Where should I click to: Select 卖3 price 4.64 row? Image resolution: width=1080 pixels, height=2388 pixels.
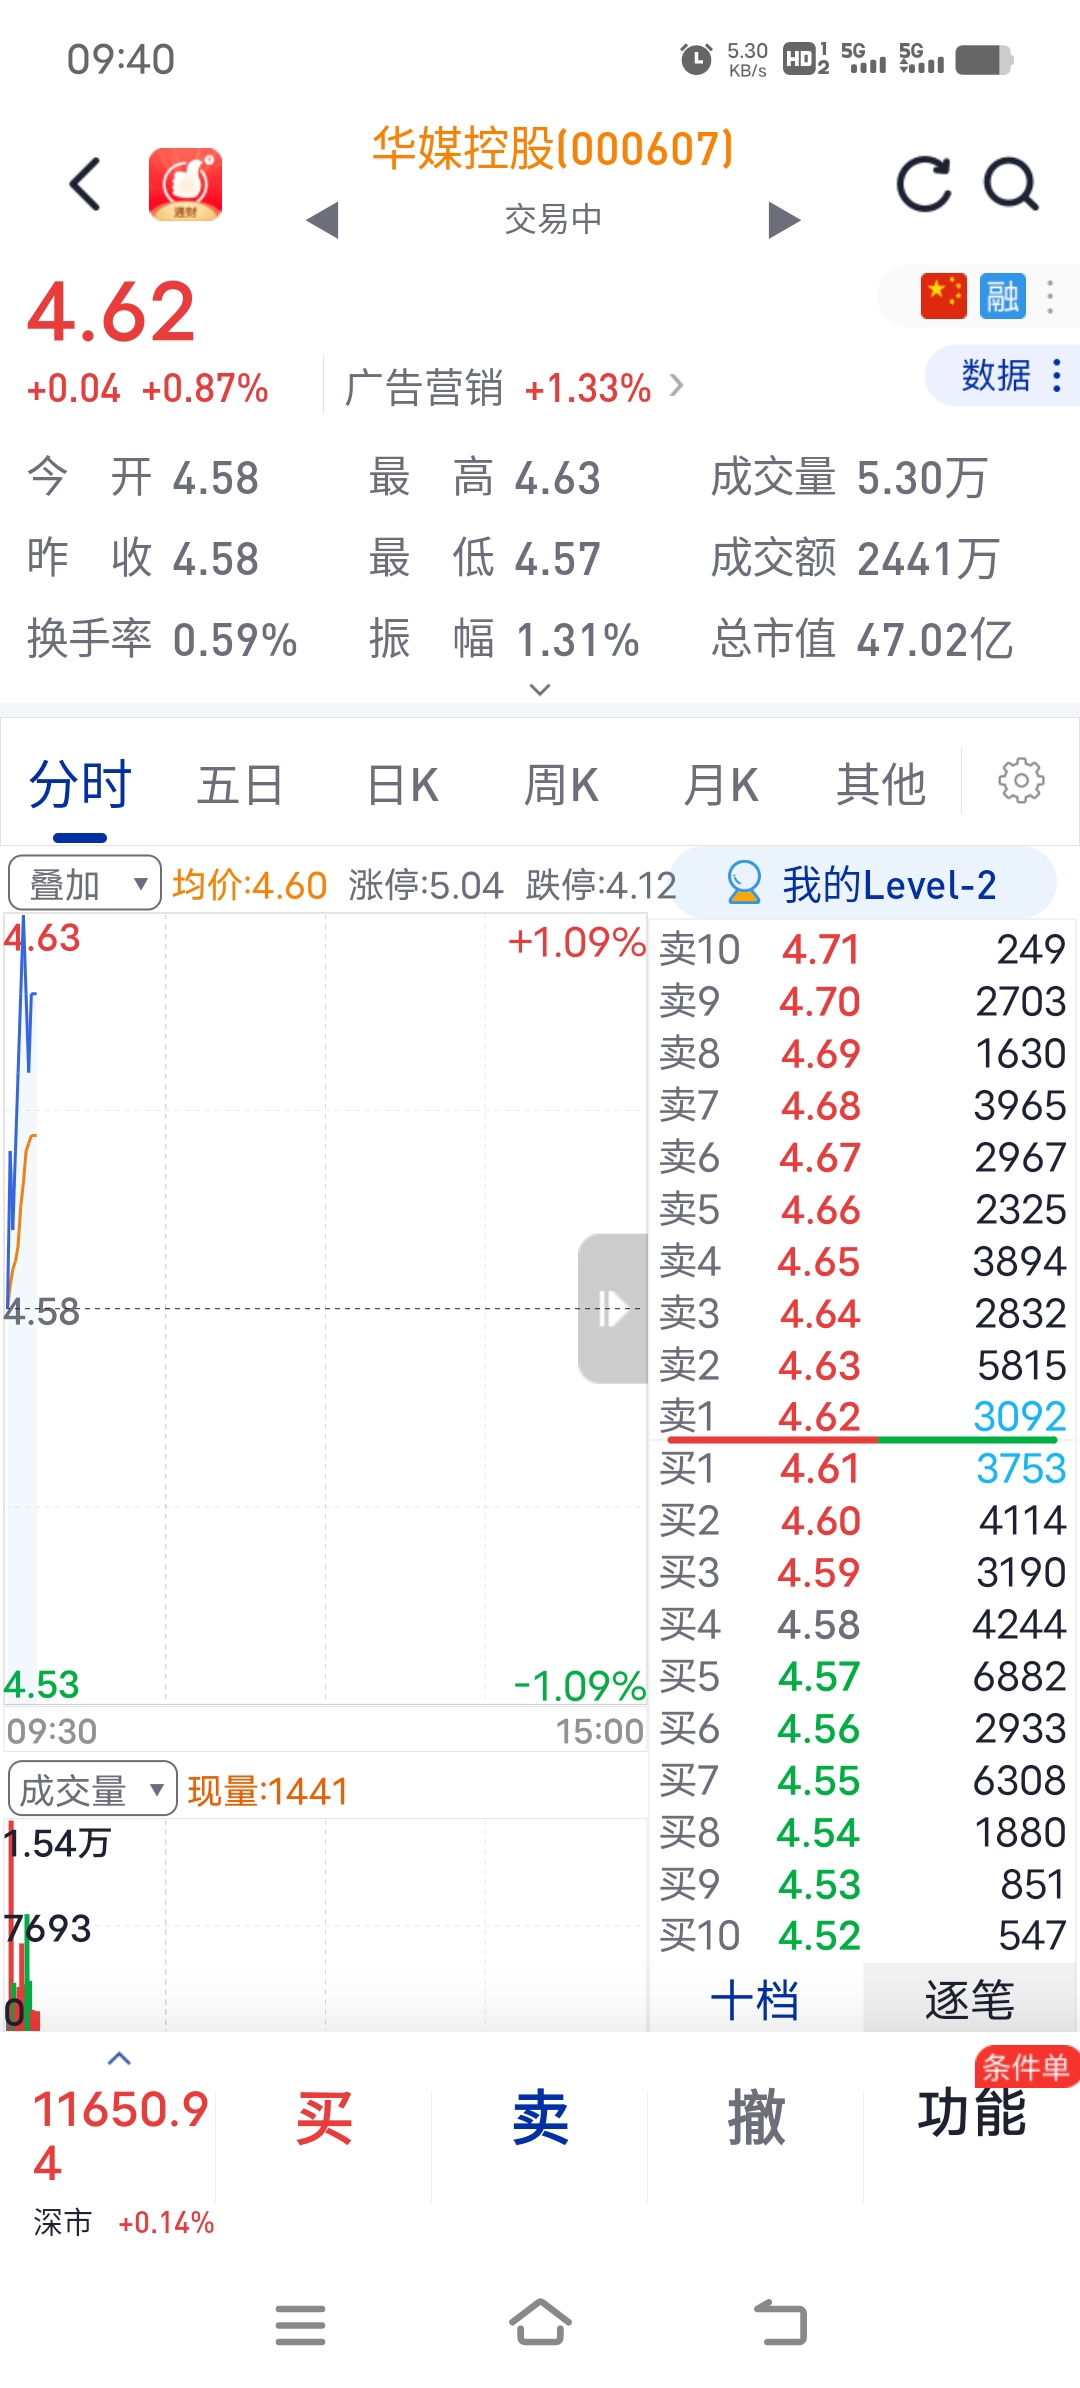click(863, 1313)
